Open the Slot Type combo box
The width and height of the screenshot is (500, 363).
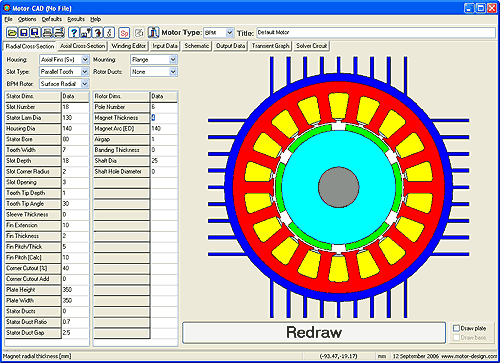coord(85,72)
